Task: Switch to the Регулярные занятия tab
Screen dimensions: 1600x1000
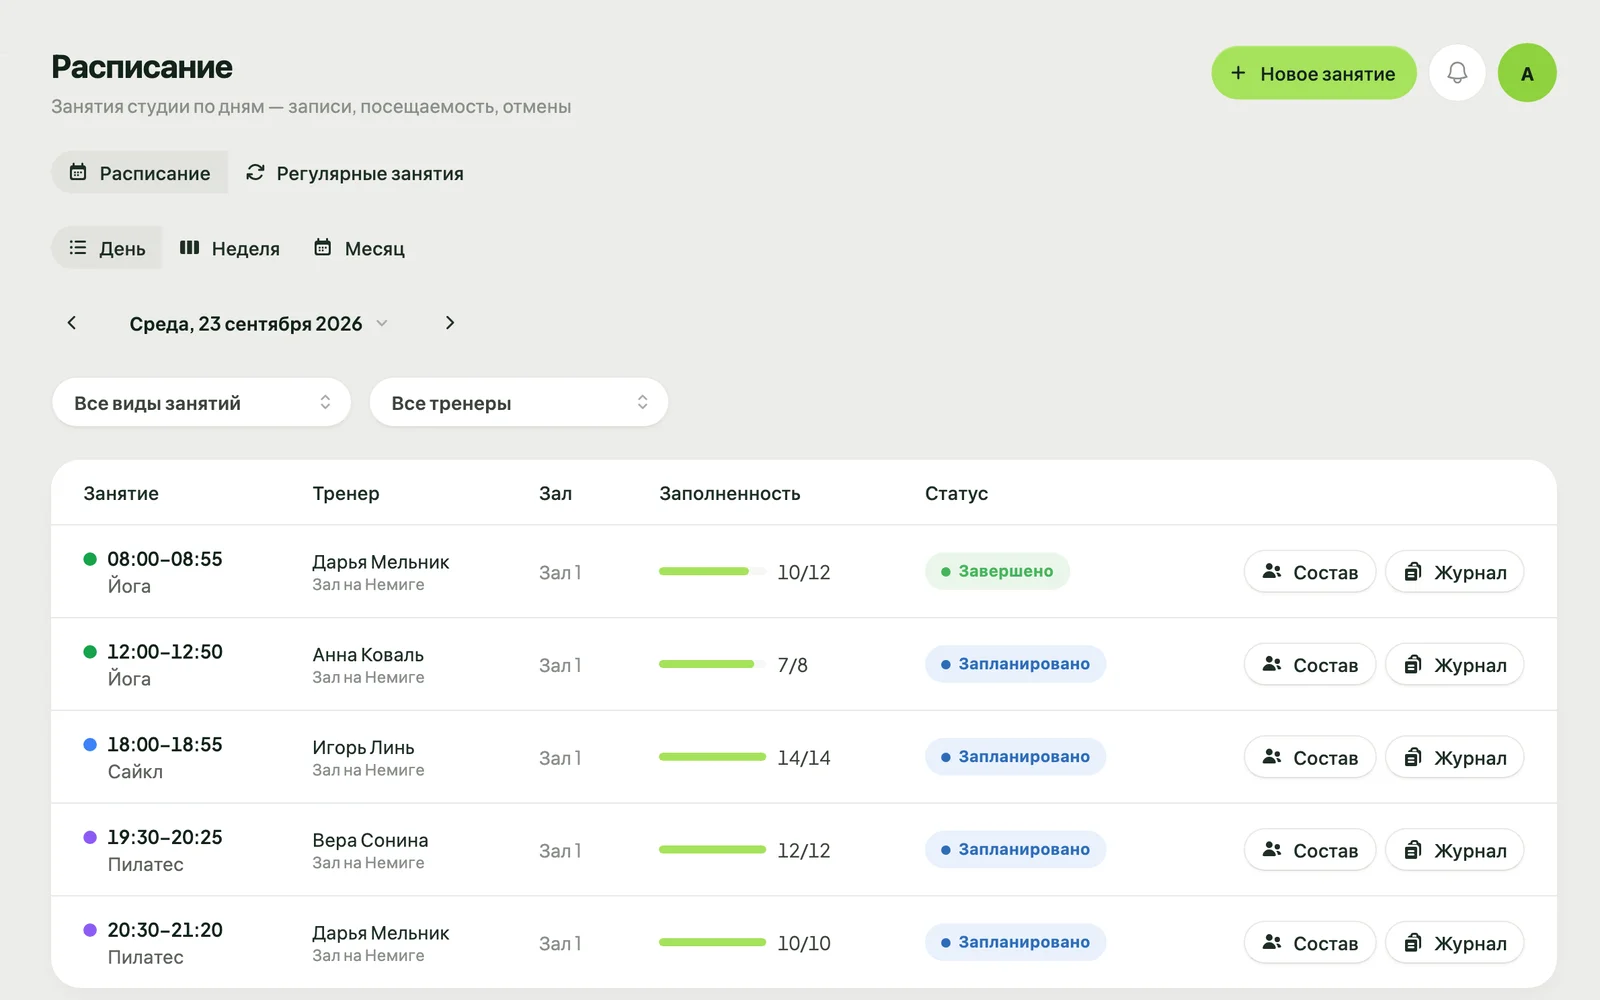Action: (355, 173)
